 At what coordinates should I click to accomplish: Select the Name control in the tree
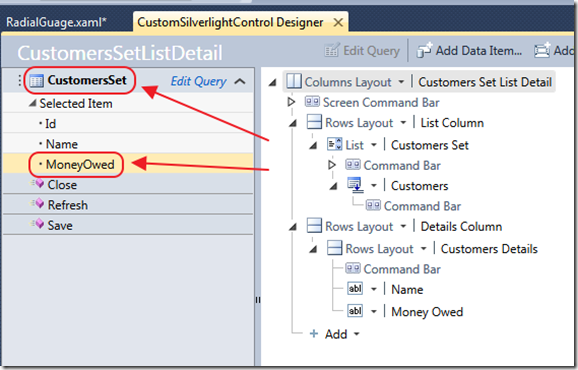(407, 289)
